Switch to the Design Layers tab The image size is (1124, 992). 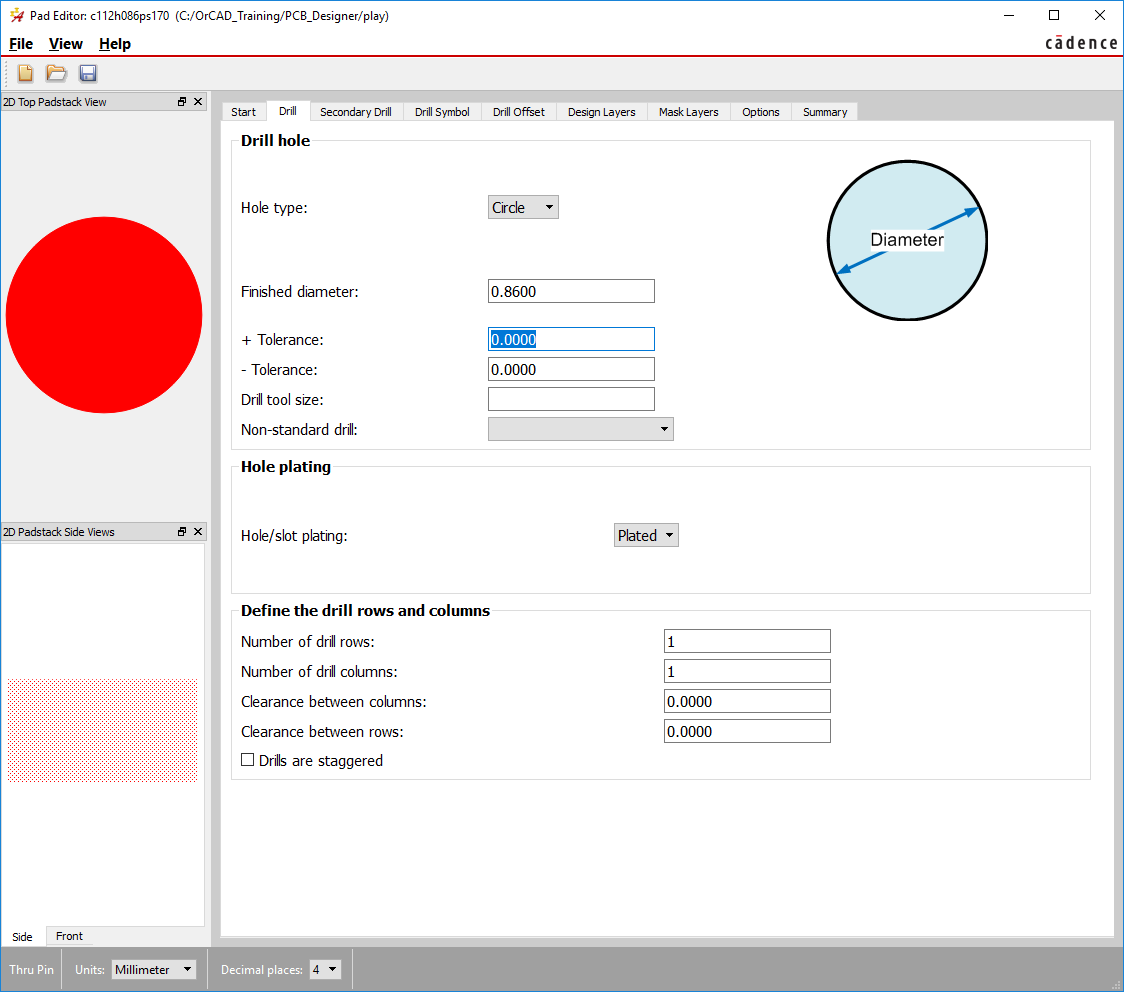(601, 112)
